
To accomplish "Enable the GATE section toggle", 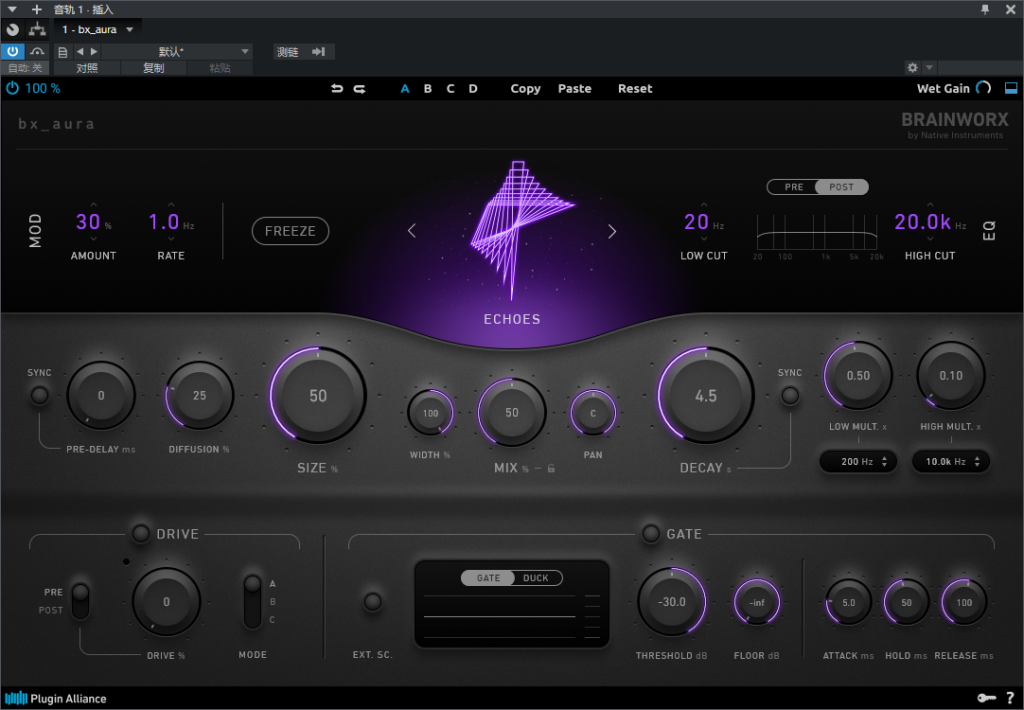I will coord(650,534).
